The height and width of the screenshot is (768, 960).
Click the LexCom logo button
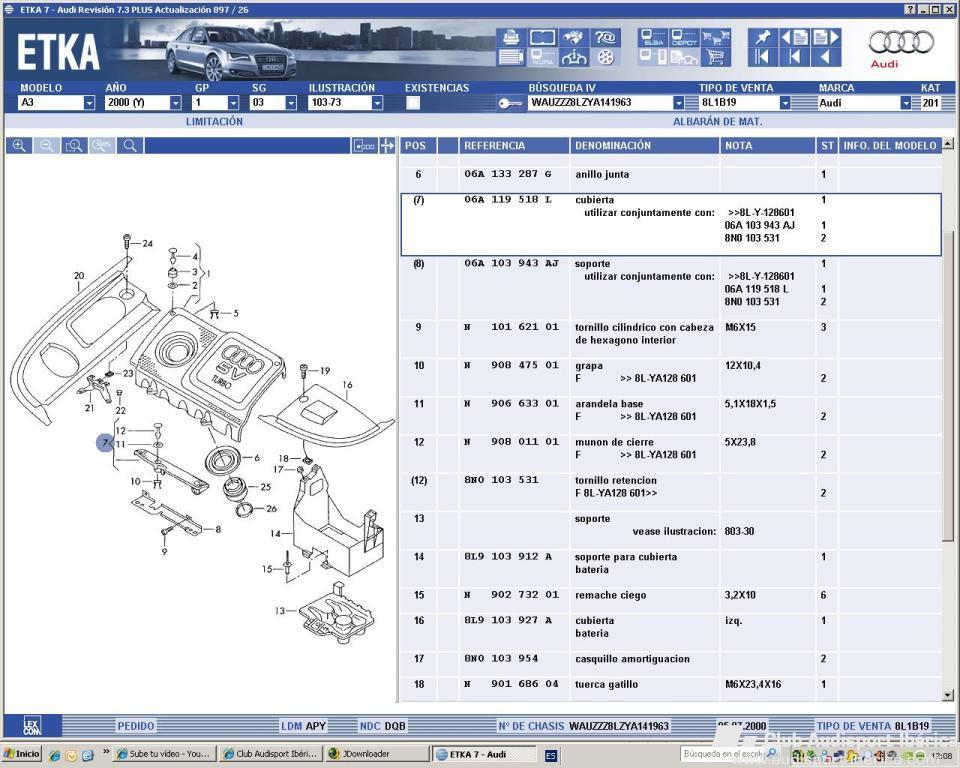[32, 726]
